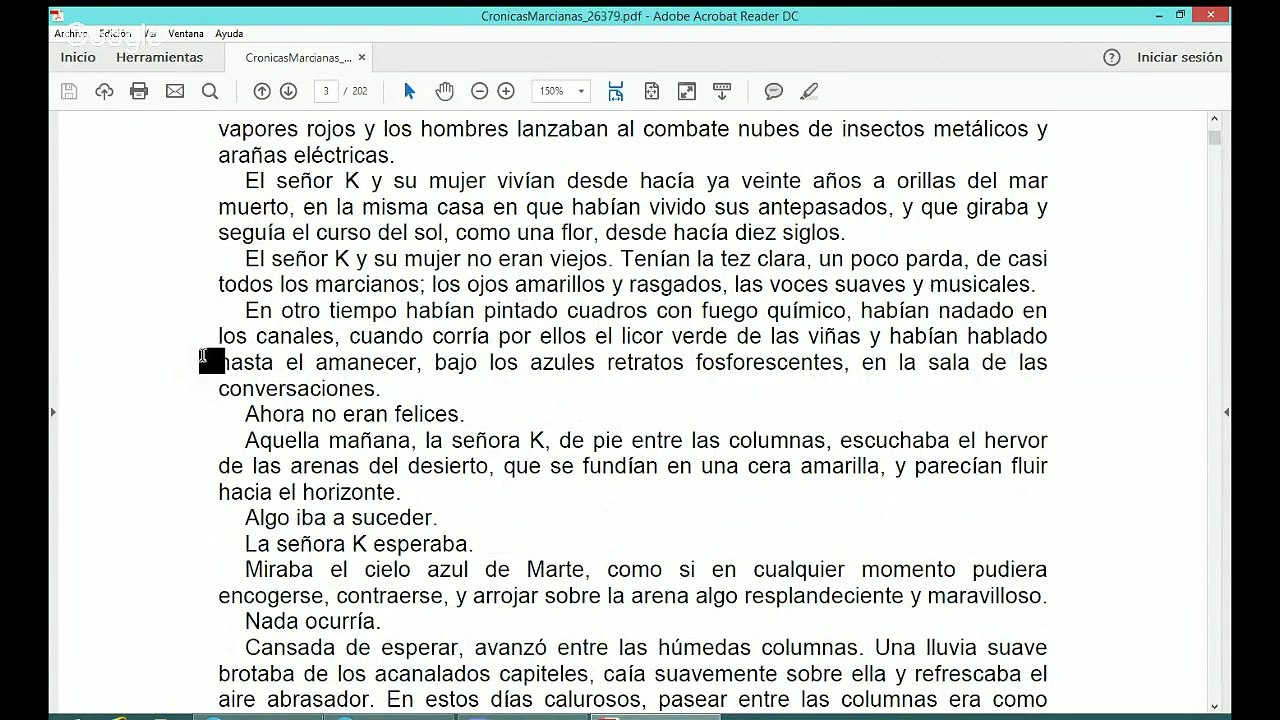The width and height of the screenshot is (1280, 720).
Task: Open the Archivo menu
Action: click(71, 33)
